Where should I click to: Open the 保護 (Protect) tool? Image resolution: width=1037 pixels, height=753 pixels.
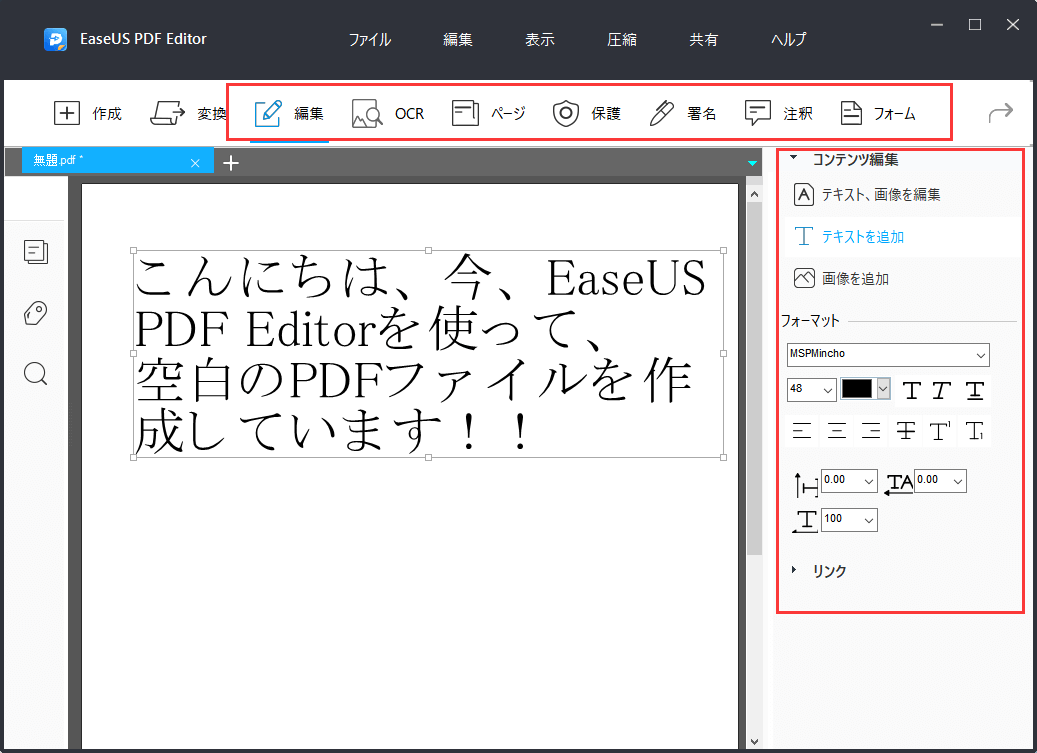(x=587, y=114)
